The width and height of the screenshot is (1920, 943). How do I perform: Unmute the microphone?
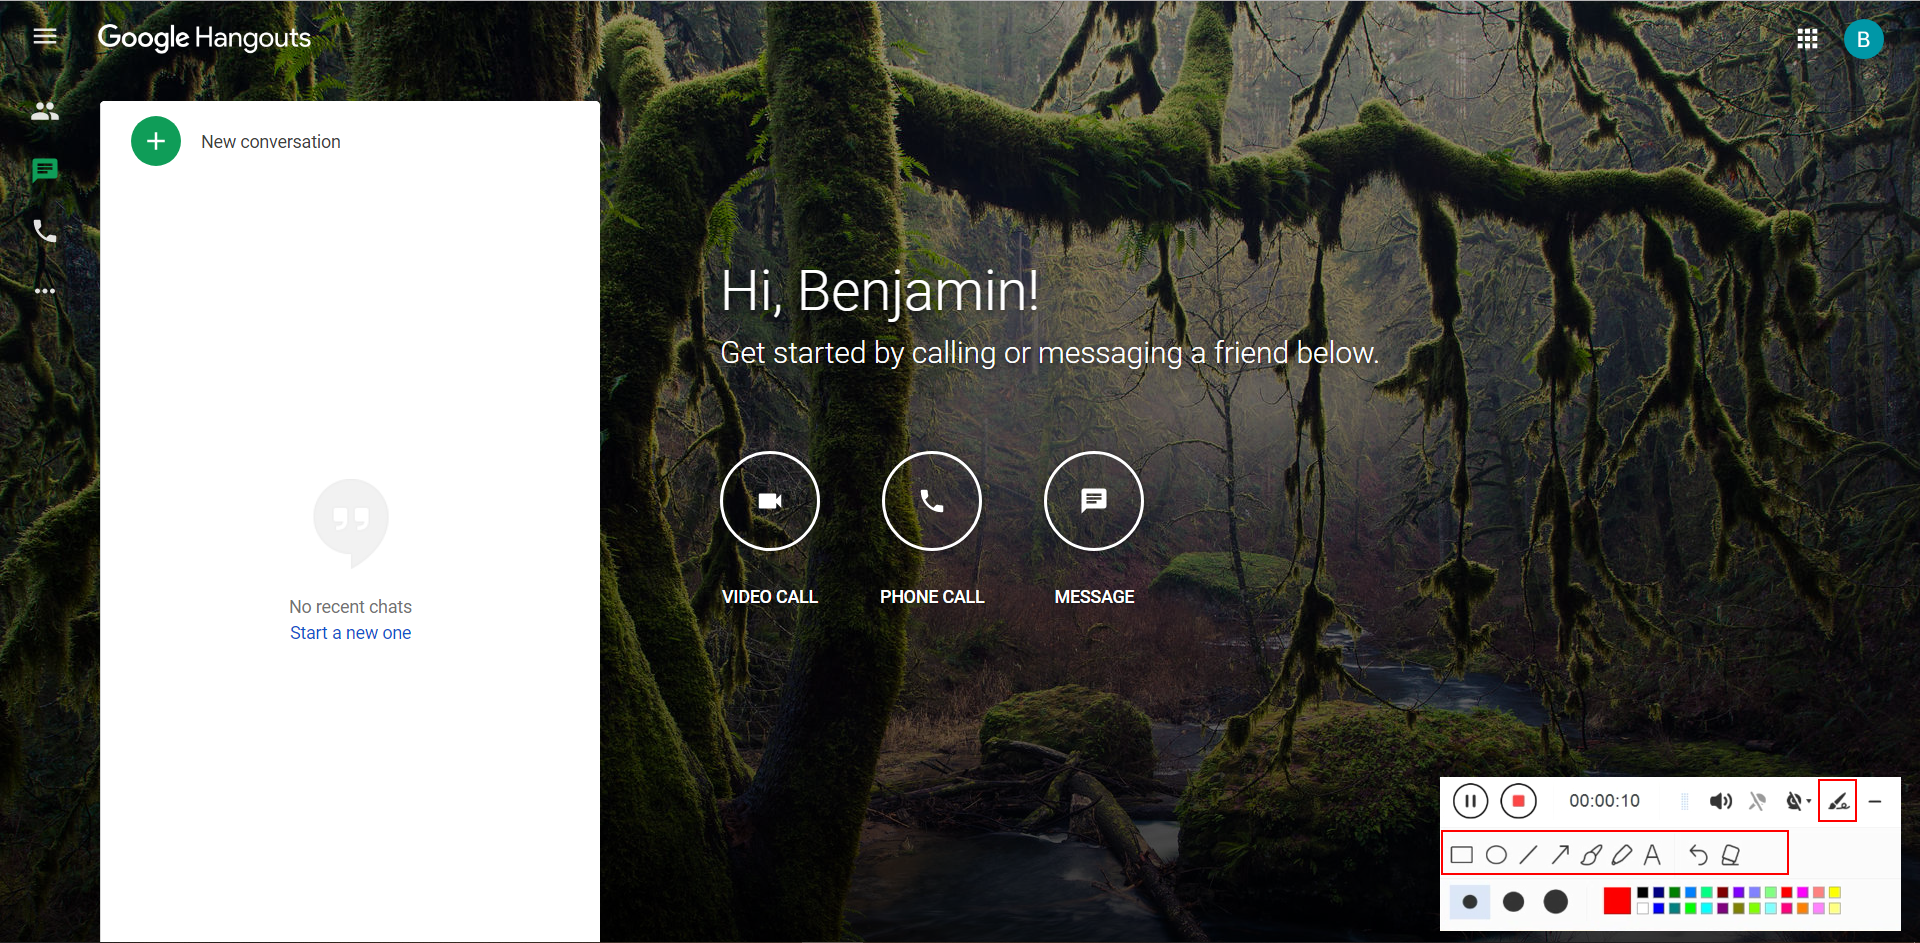[x=1759, y=801]
